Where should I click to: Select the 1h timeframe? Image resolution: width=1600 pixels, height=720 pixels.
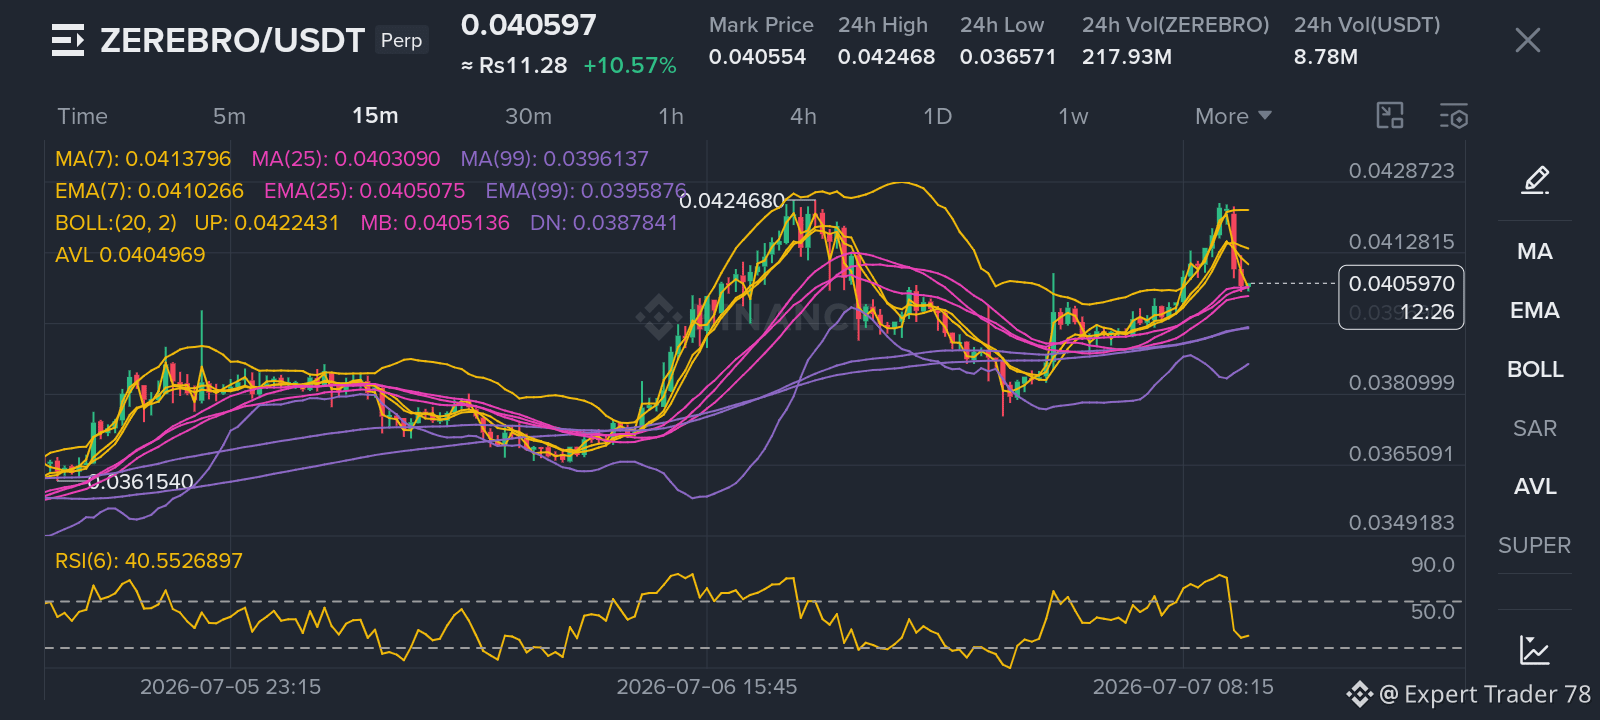pyautogui.click(x=671, y=116)
